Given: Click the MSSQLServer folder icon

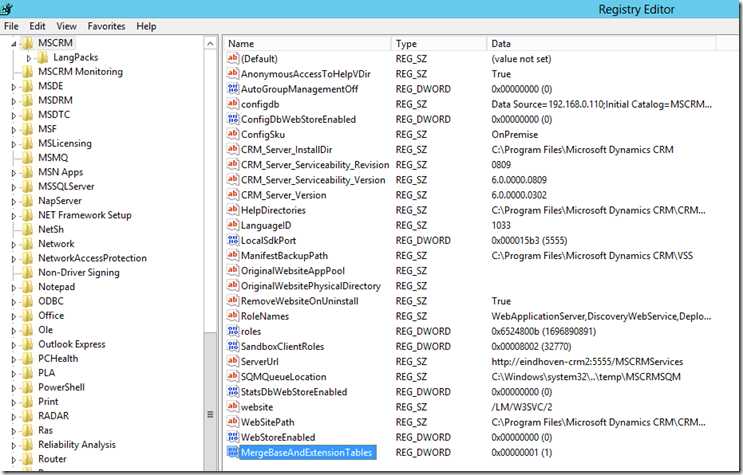Looking at the screenshot, I should (x=27, y=186).
